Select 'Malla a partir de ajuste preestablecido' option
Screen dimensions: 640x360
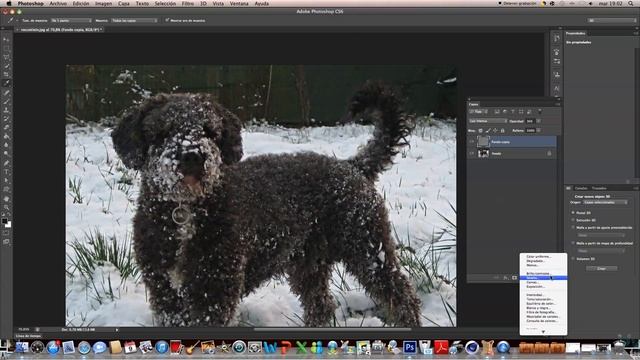[x=573, y=227]
